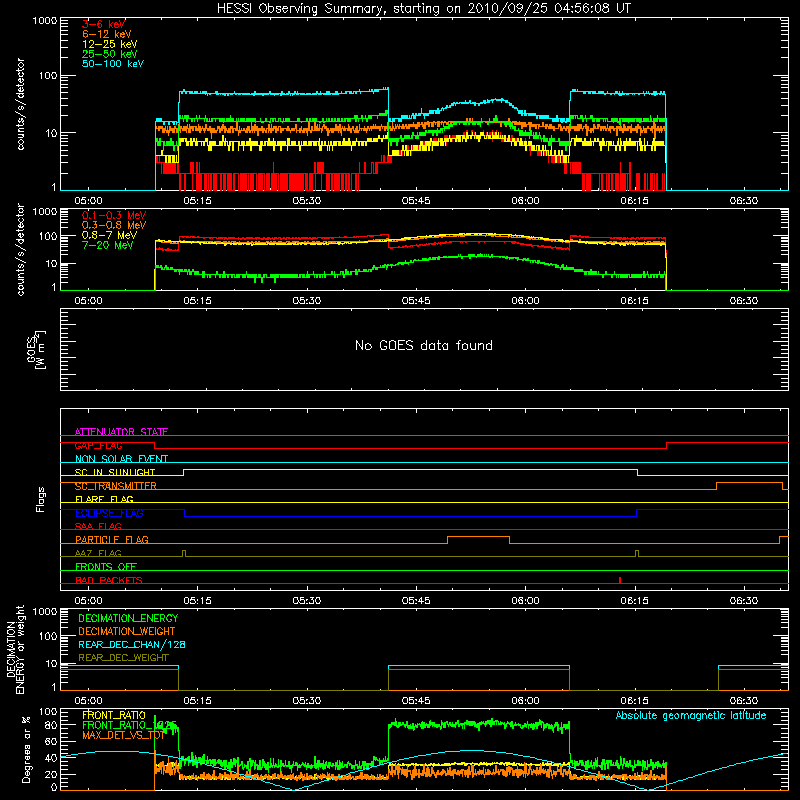Click the vertical 'Flags' axis label
The width and height of the screenshot is (800, 800).
pyautogui.click(x=41, y=499)
